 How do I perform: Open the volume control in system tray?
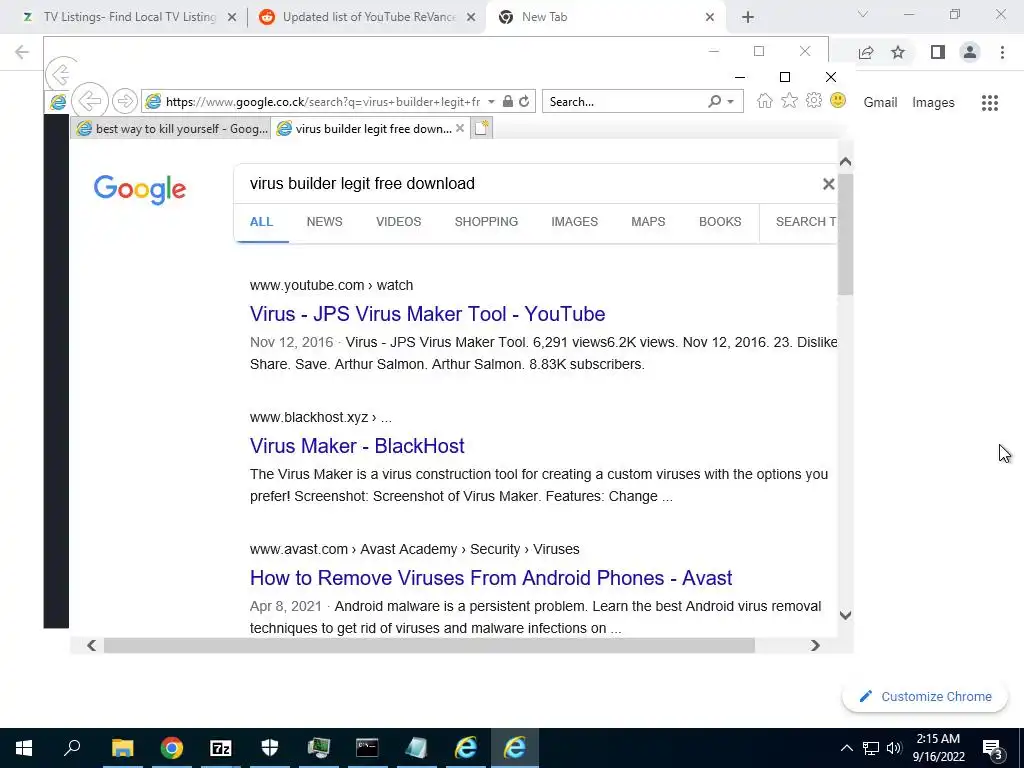894,748
